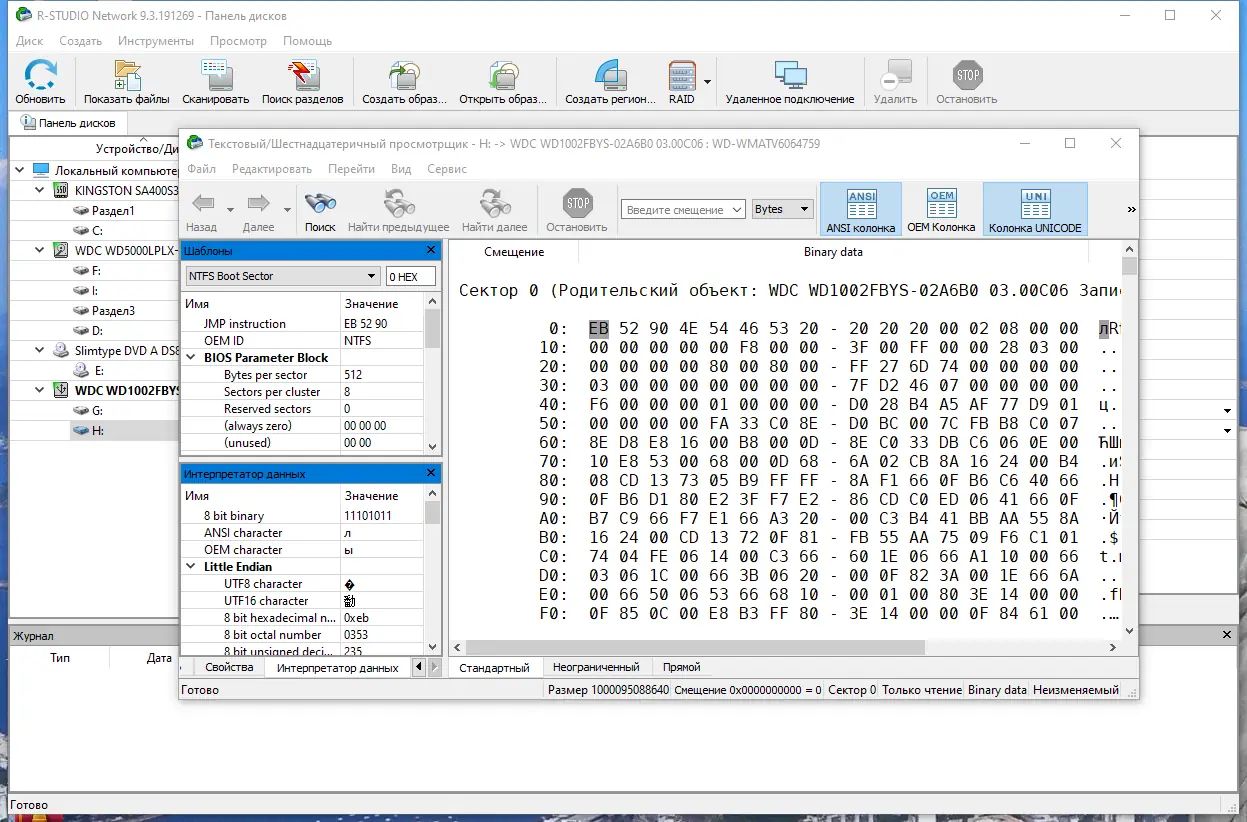Click Остановить in hex viewer toolbar
Viewport: 1247px width, 822px height.
(577, 204)
